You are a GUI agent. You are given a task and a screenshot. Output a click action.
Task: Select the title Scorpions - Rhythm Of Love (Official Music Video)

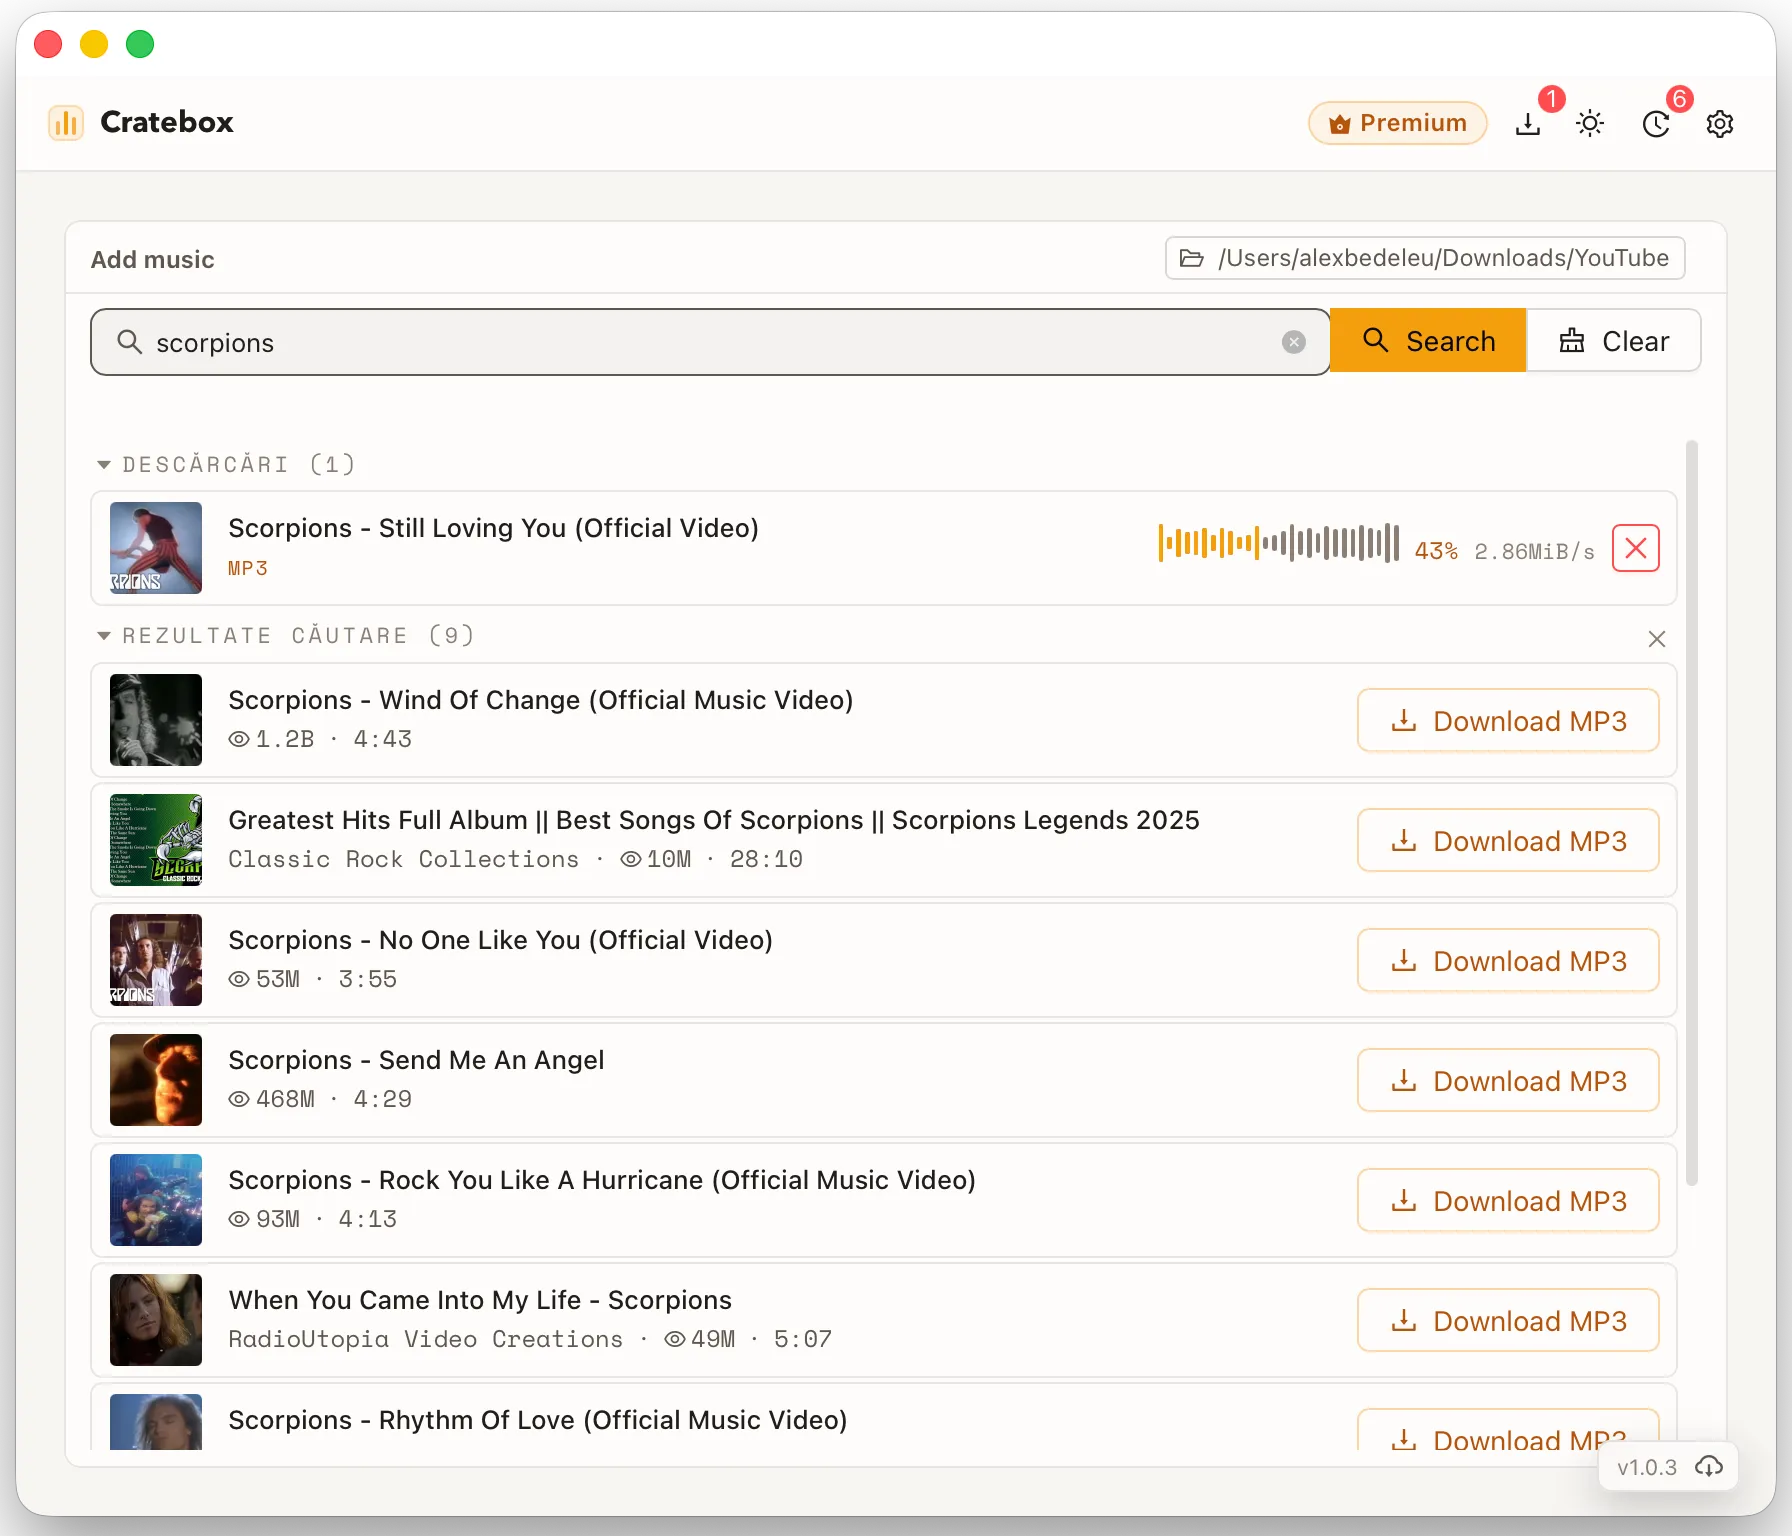(538, 1420)
